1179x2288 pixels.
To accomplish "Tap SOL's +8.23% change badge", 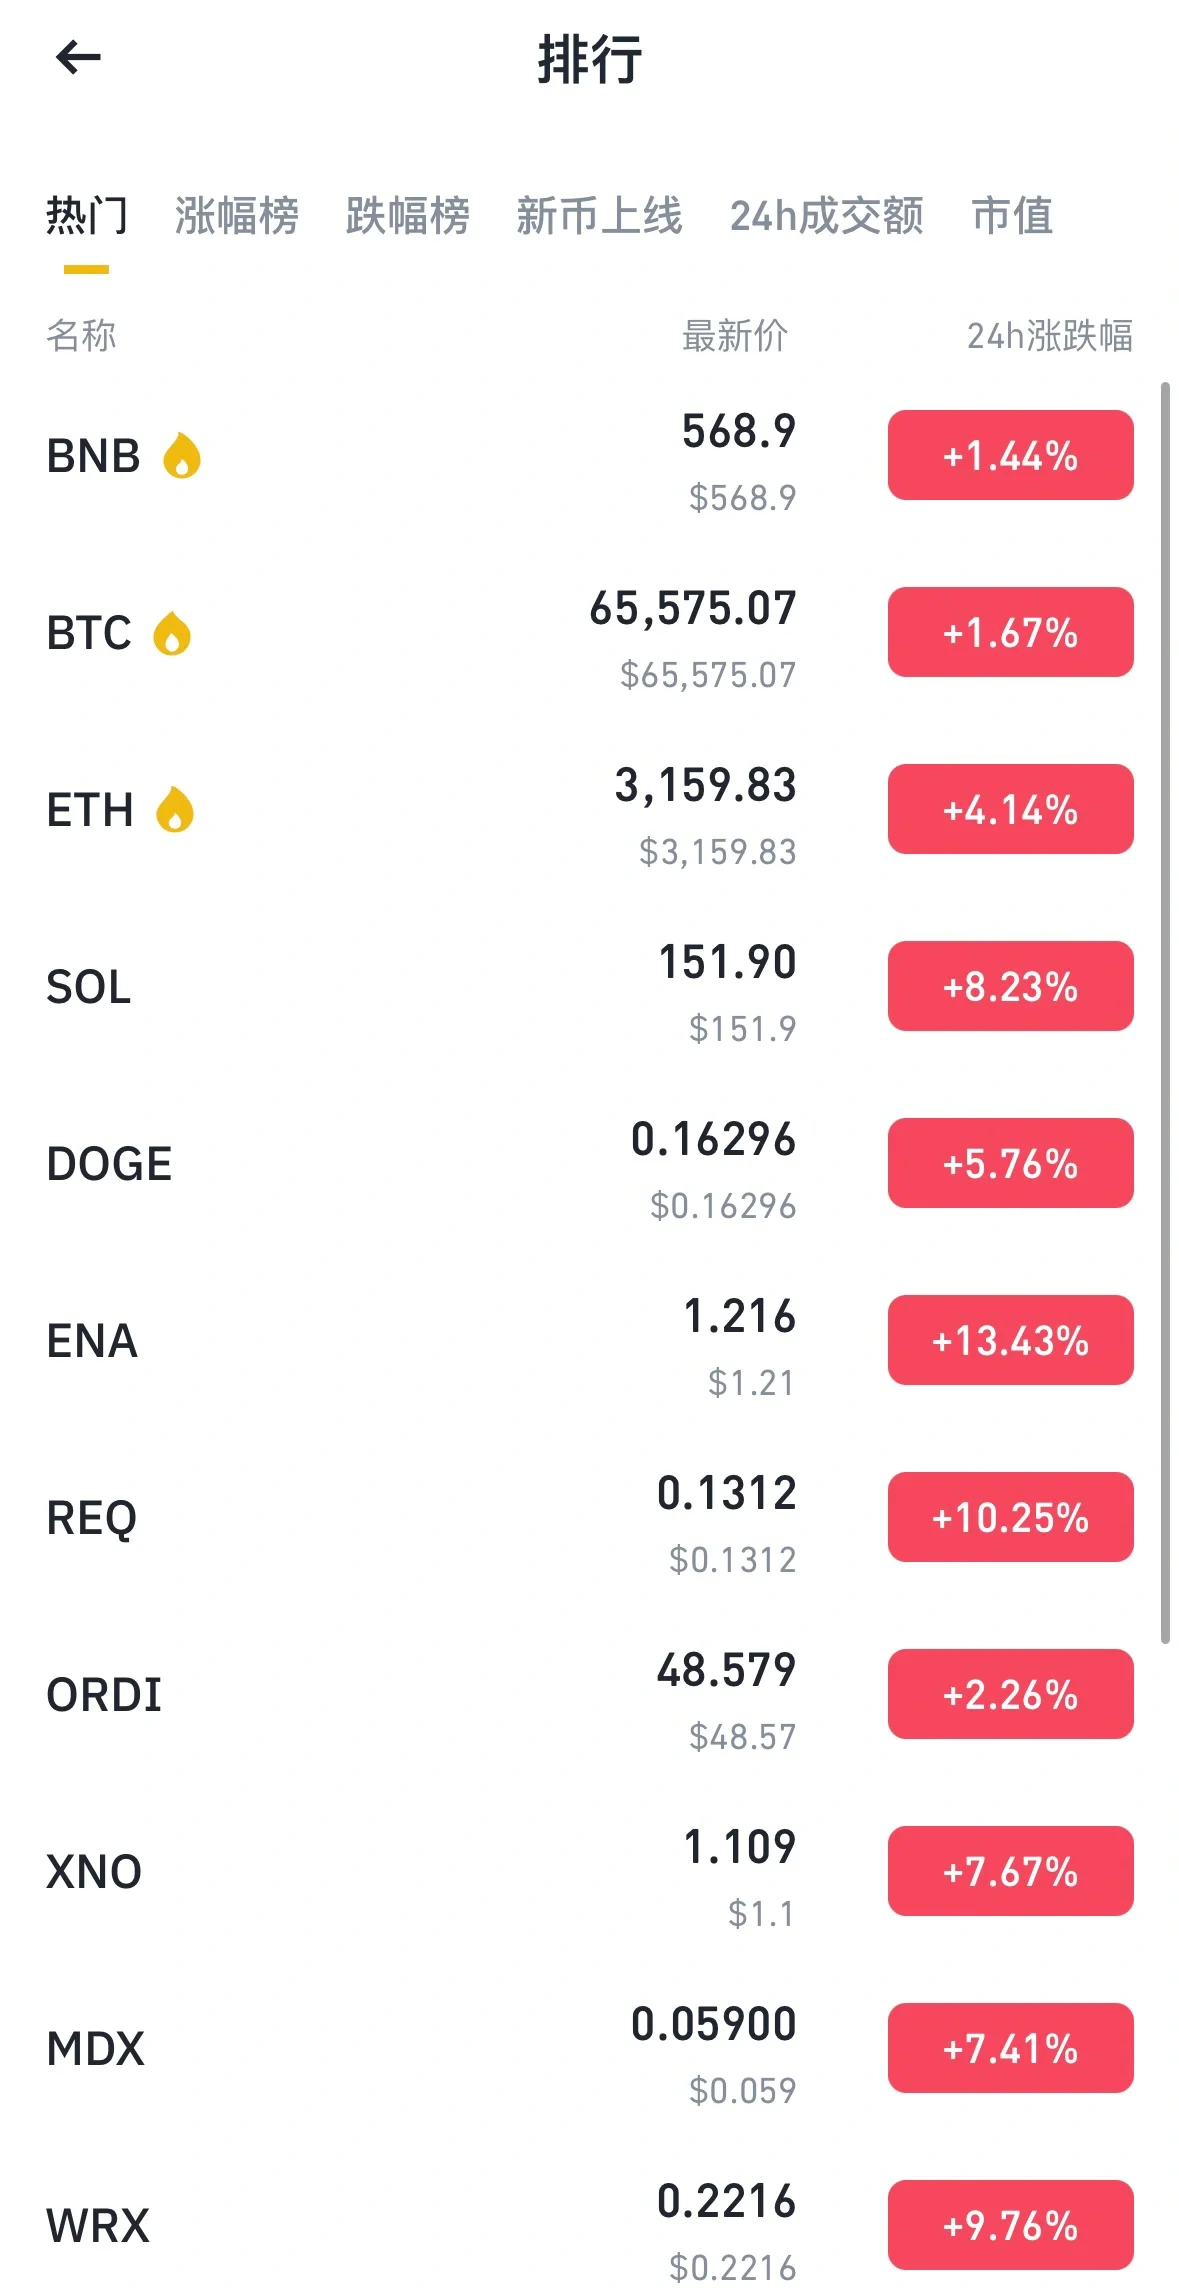I will point(1010,986).
